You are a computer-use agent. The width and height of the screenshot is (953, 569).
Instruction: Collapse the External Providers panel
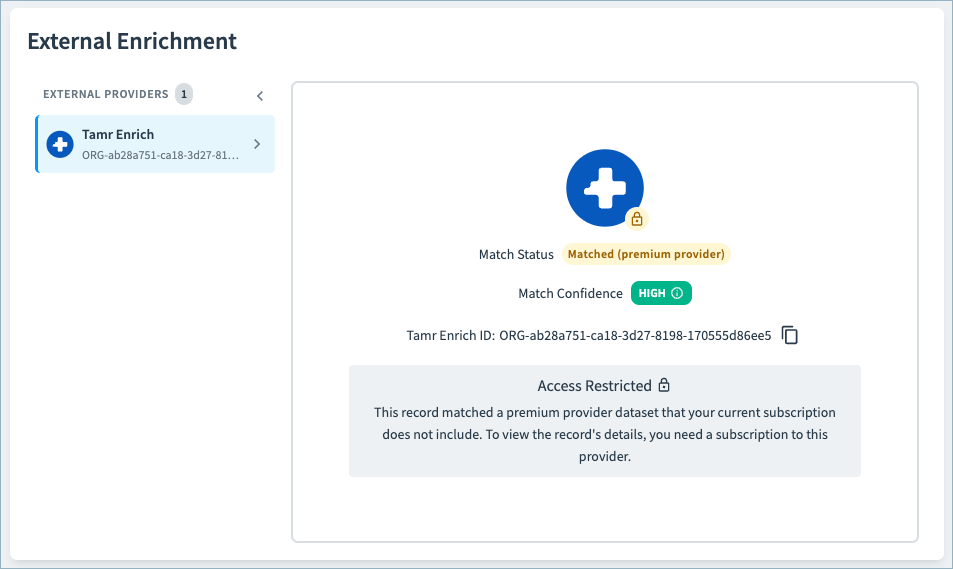[260, 95]
